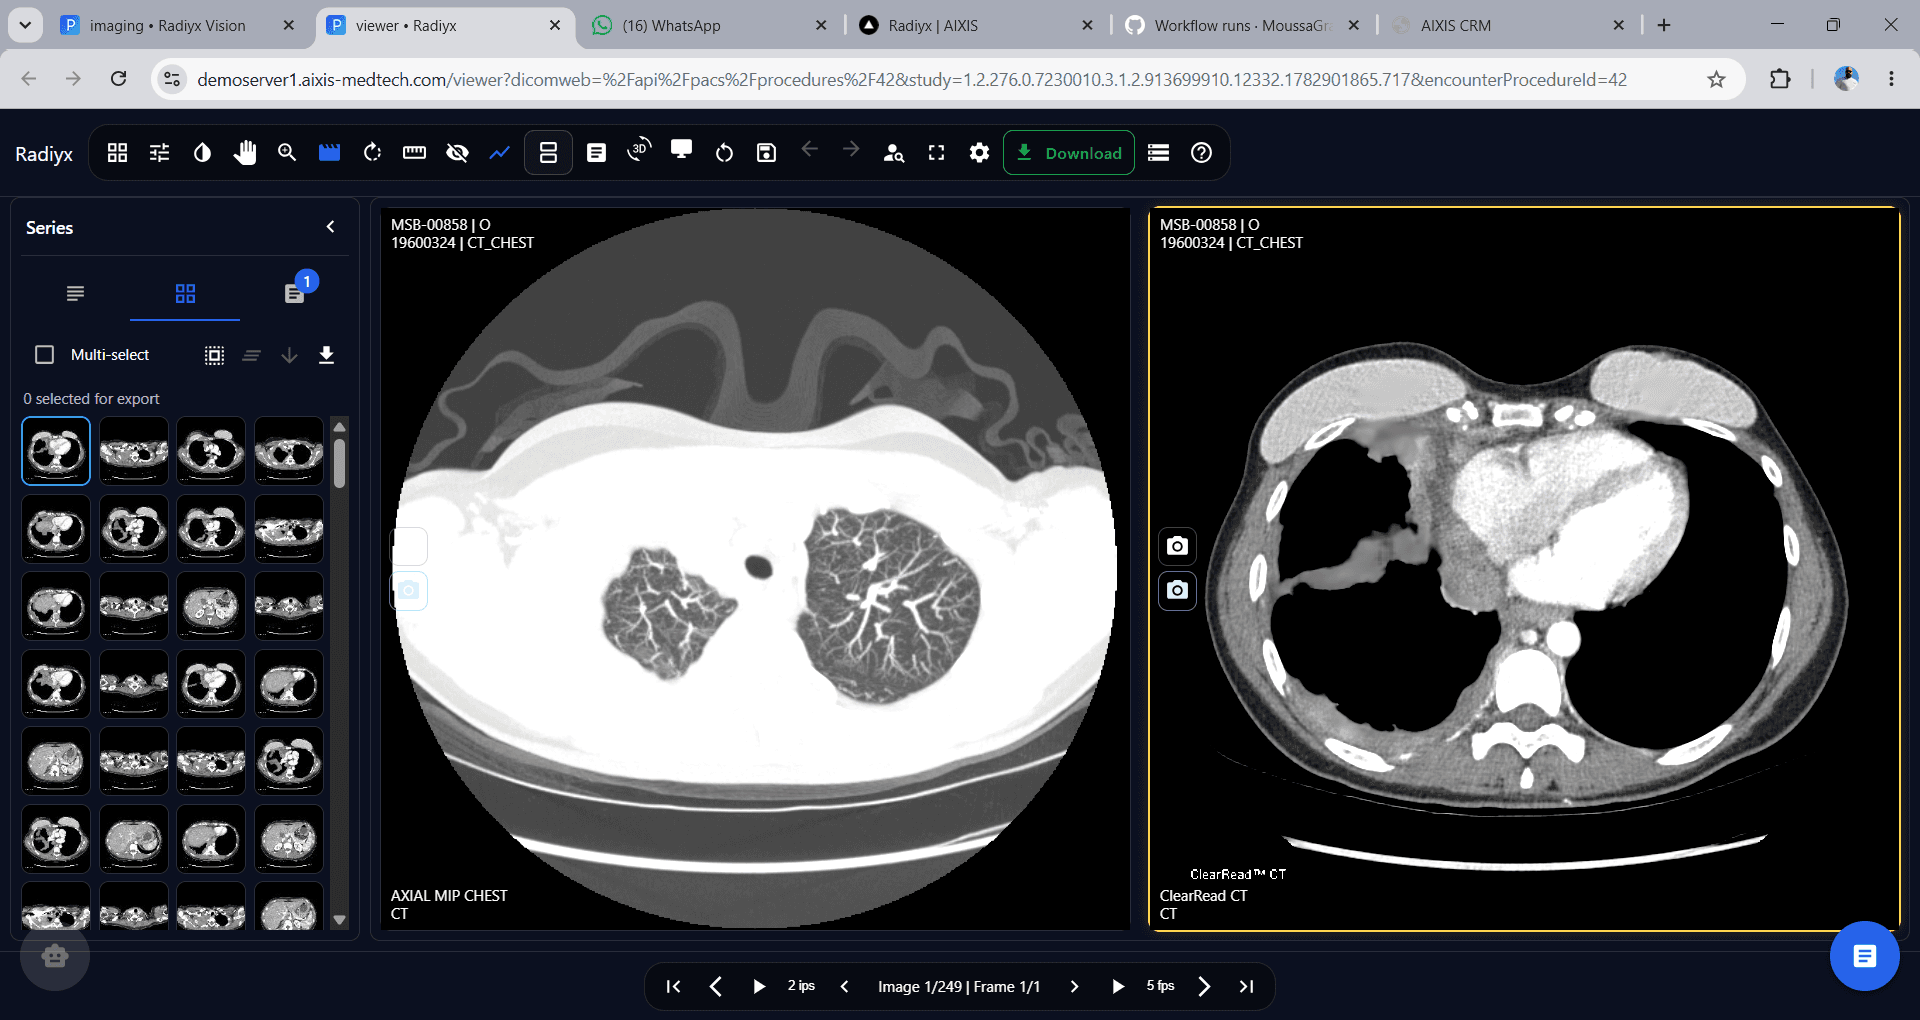Viewport: 1920px width, 1020px height.
Task: Open the 3D rotation view tool
Action: pos(639,151)
